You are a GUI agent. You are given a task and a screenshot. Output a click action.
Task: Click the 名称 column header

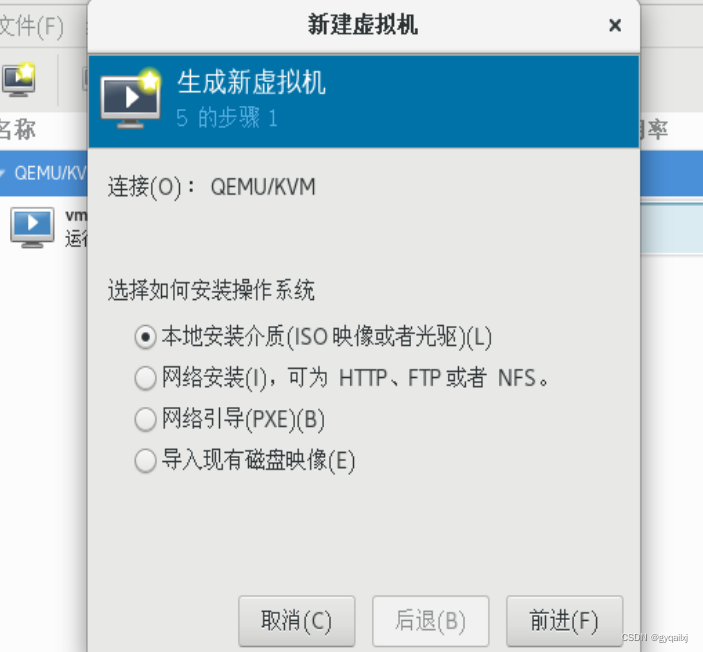point(18,130)
